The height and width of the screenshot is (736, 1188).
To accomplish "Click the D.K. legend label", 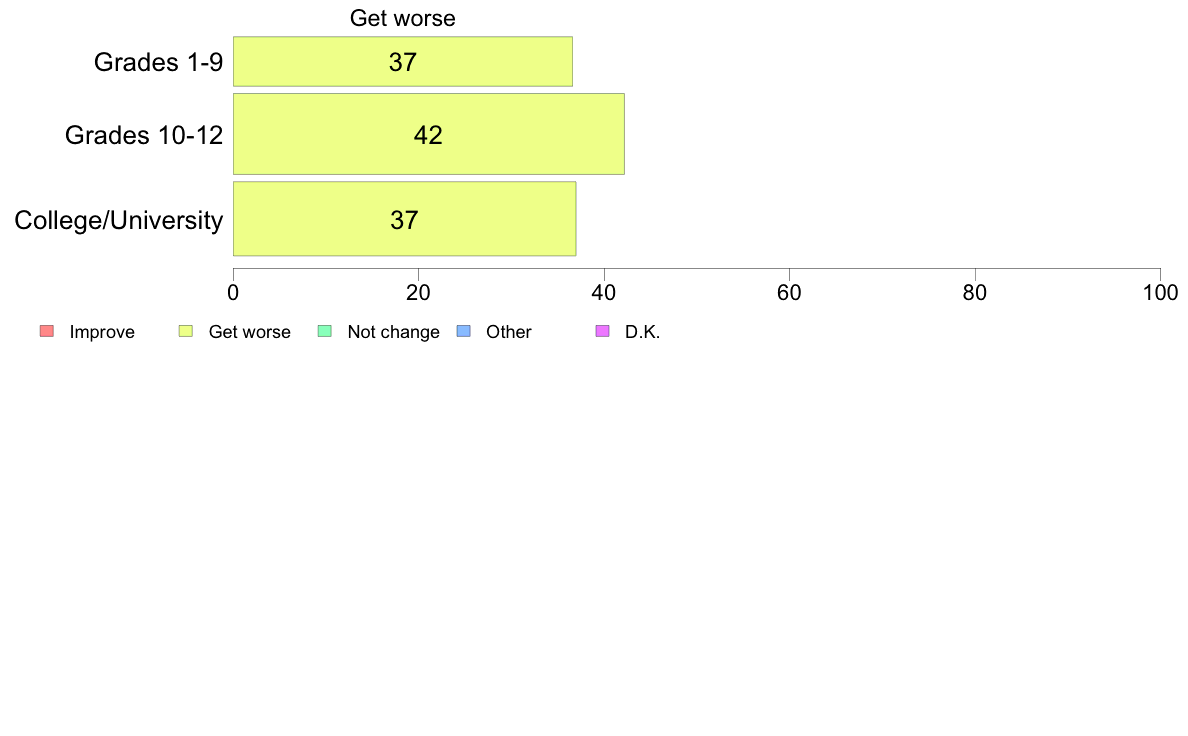I will pos(642,332).
